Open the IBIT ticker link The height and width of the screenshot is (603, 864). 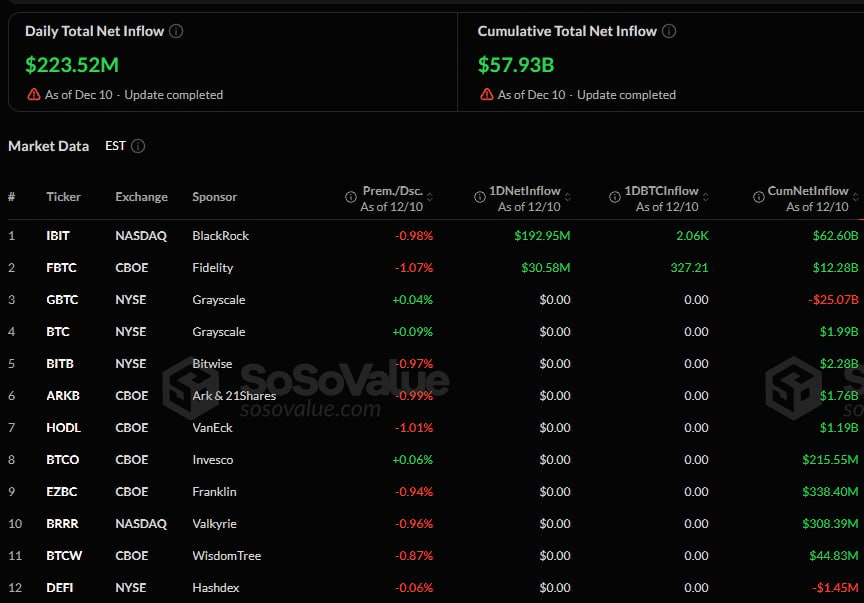57,235
